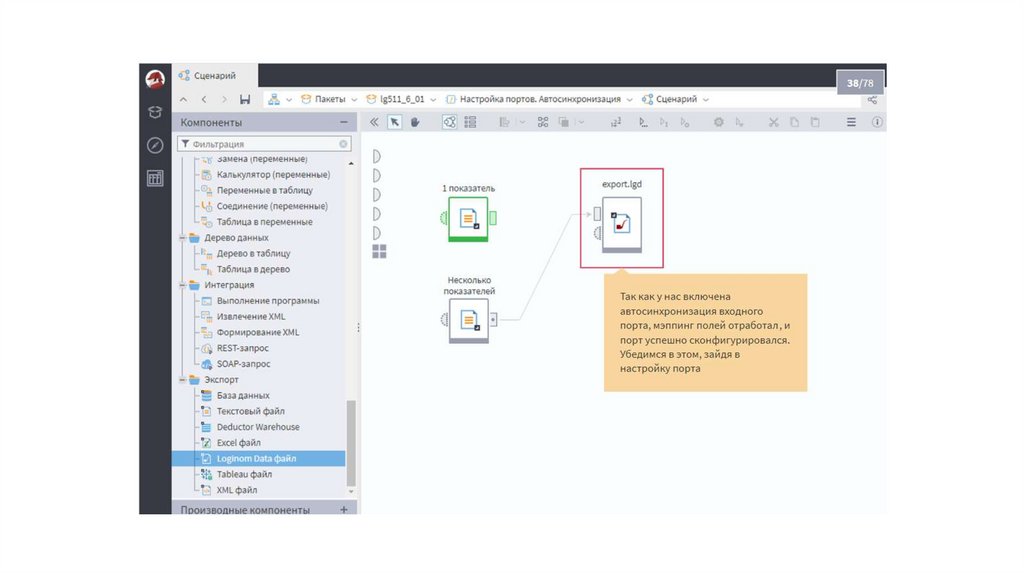Select the '1 показатель' node

tap(468, 218)
